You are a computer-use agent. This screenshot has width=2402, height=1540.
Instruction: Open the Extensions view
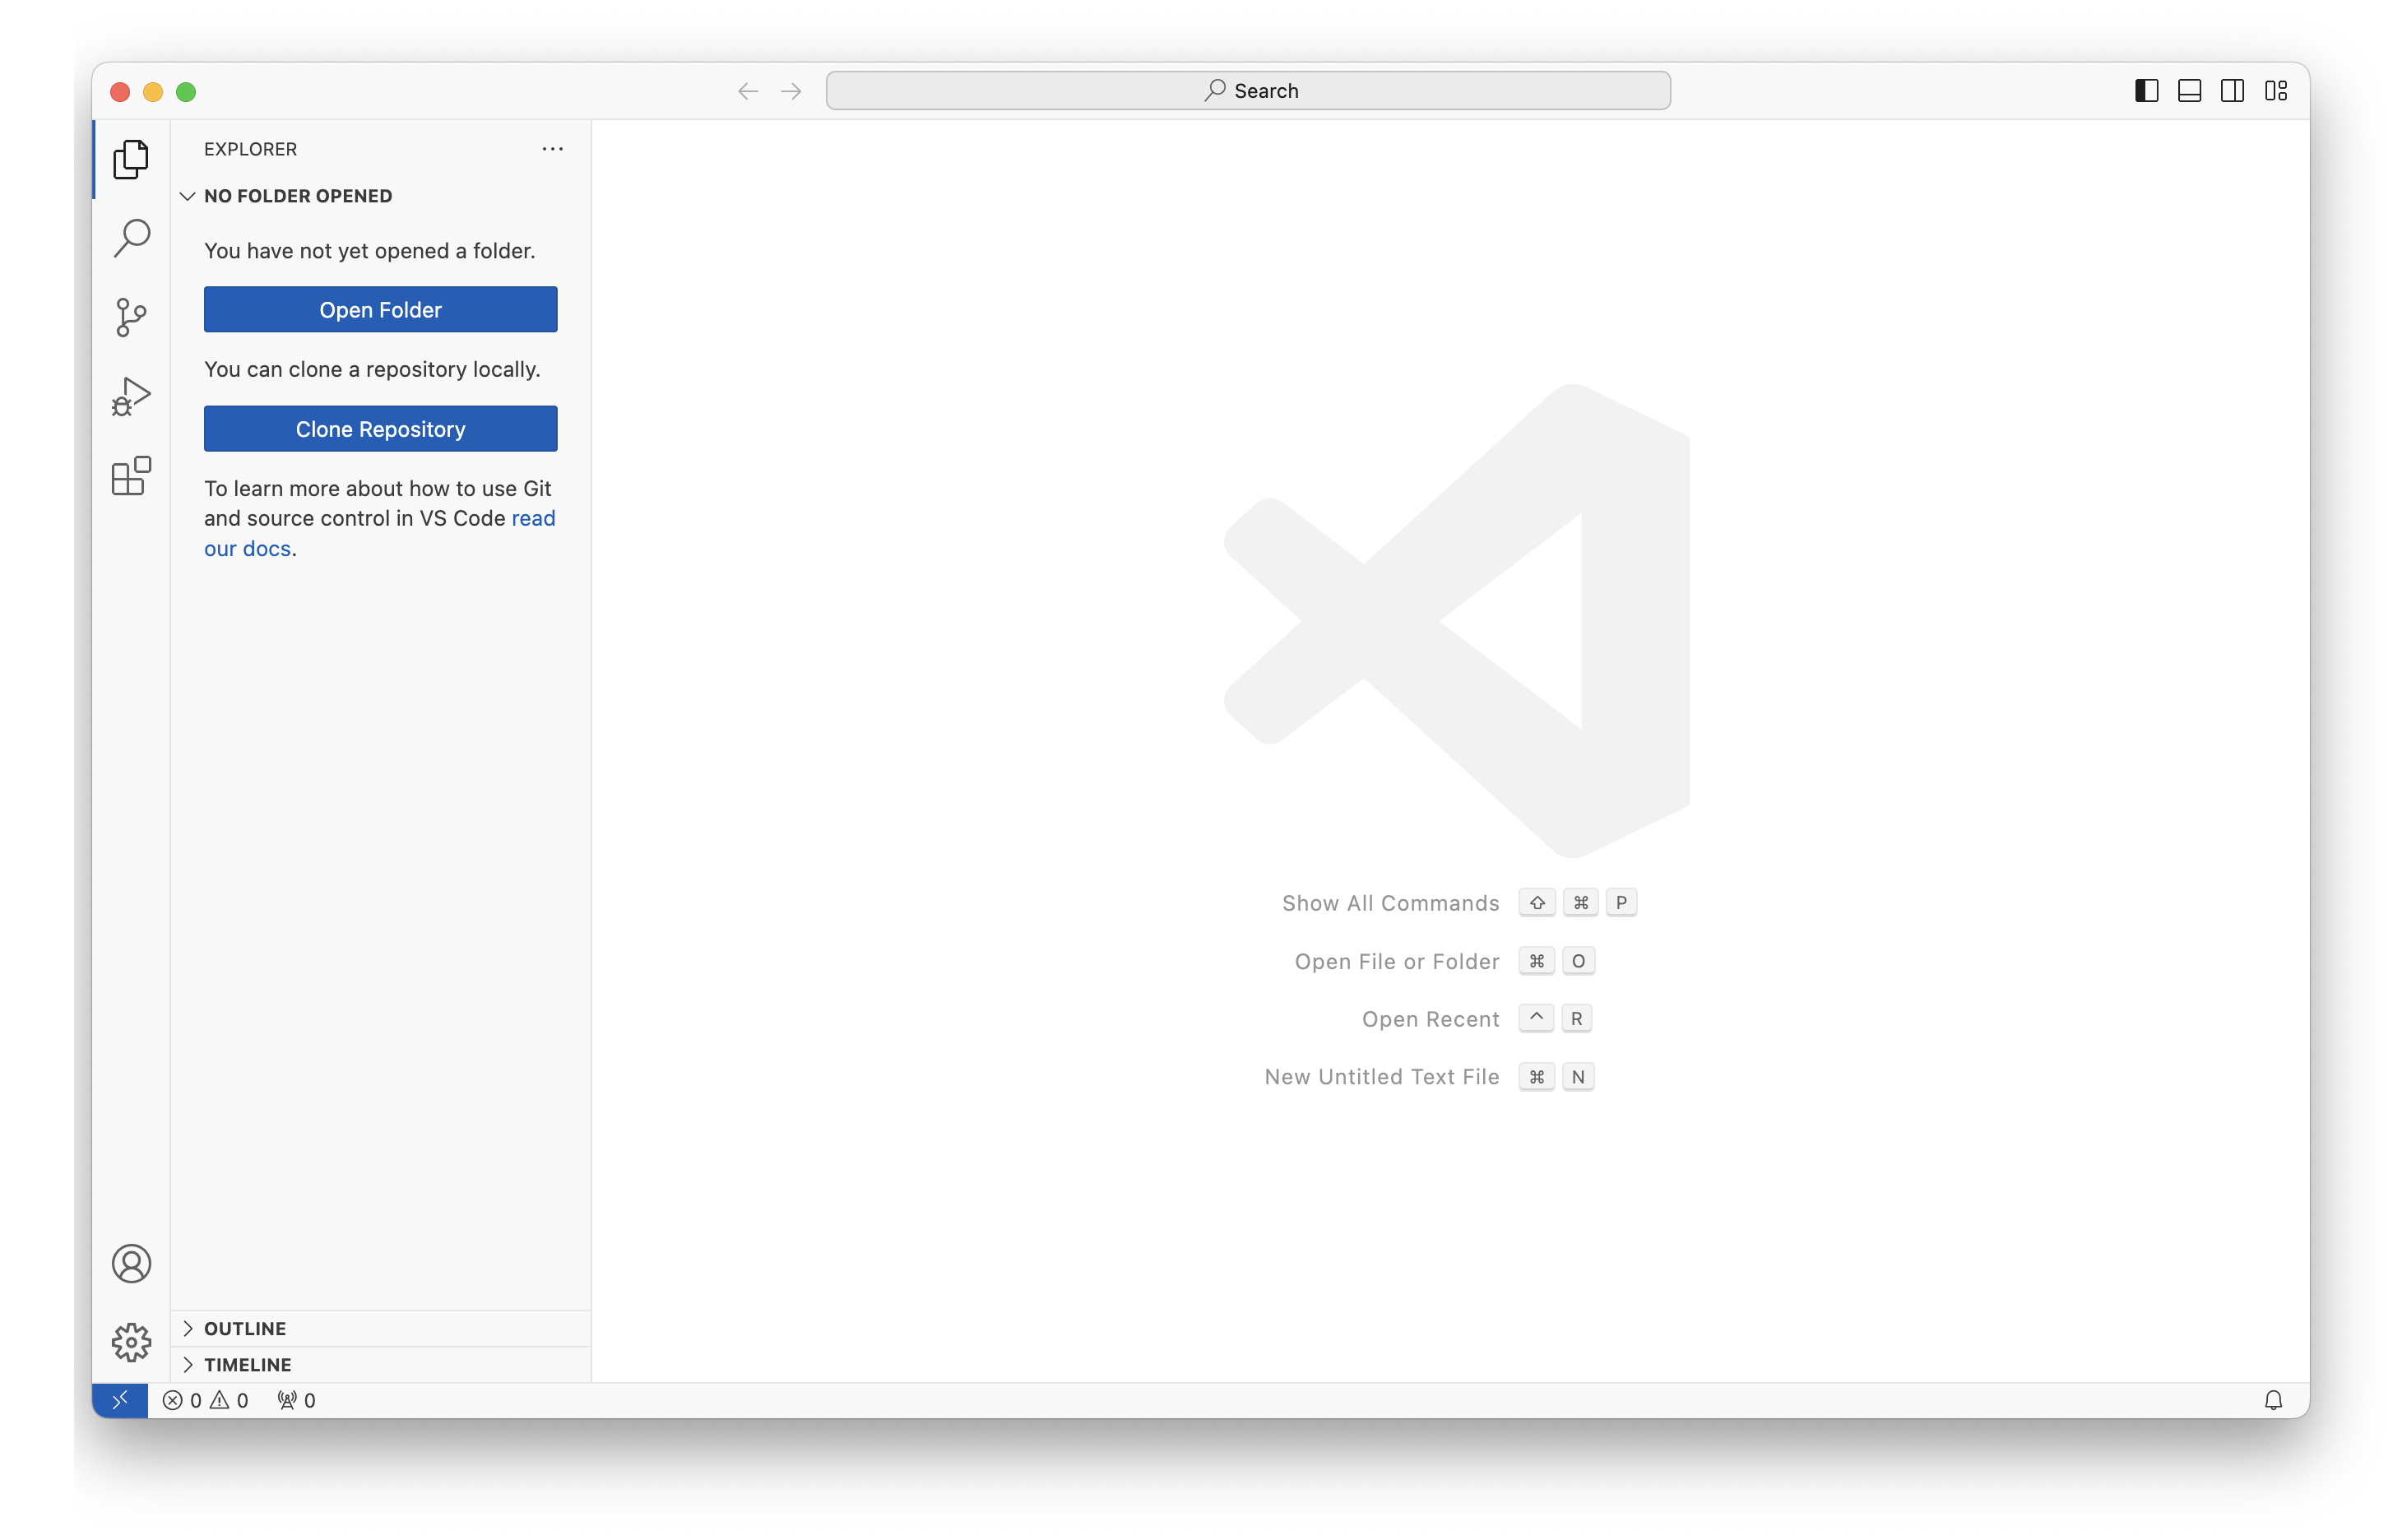pyautogui.click(x=131, y=476)
